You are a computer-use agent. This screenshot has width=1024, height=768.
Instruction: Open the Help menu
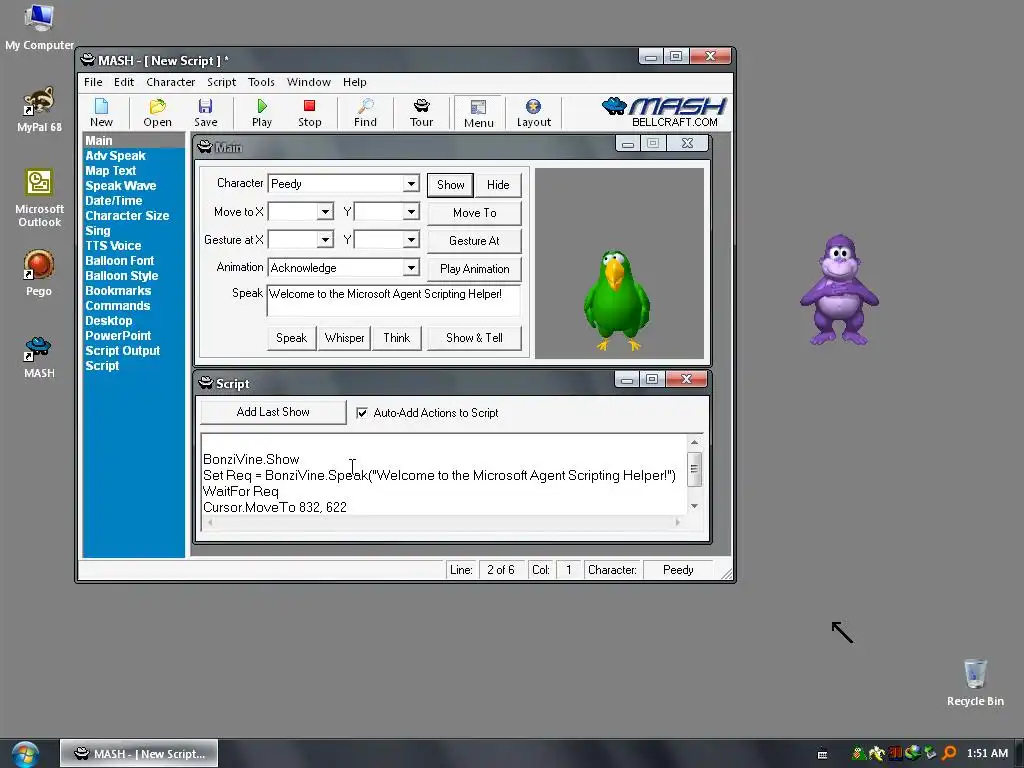[x=355, y=82]
